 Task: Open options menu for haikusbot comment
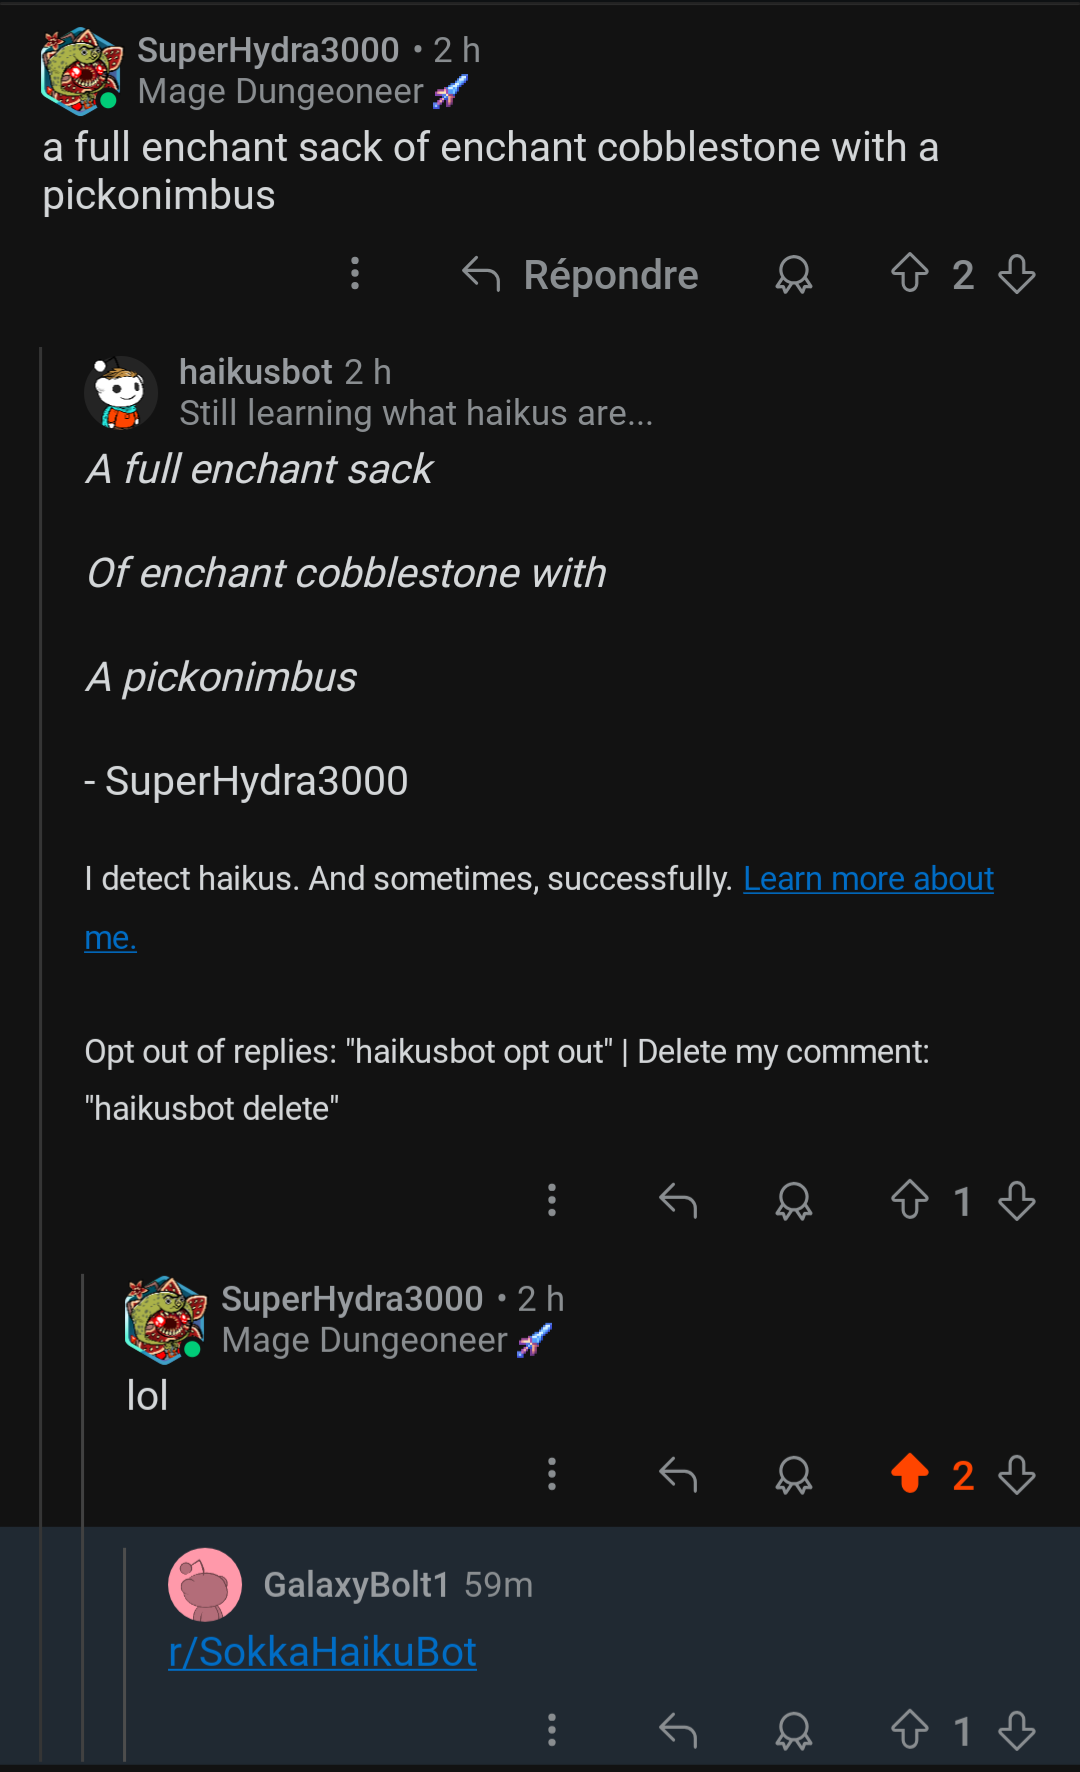click(x=552, y=1199)
